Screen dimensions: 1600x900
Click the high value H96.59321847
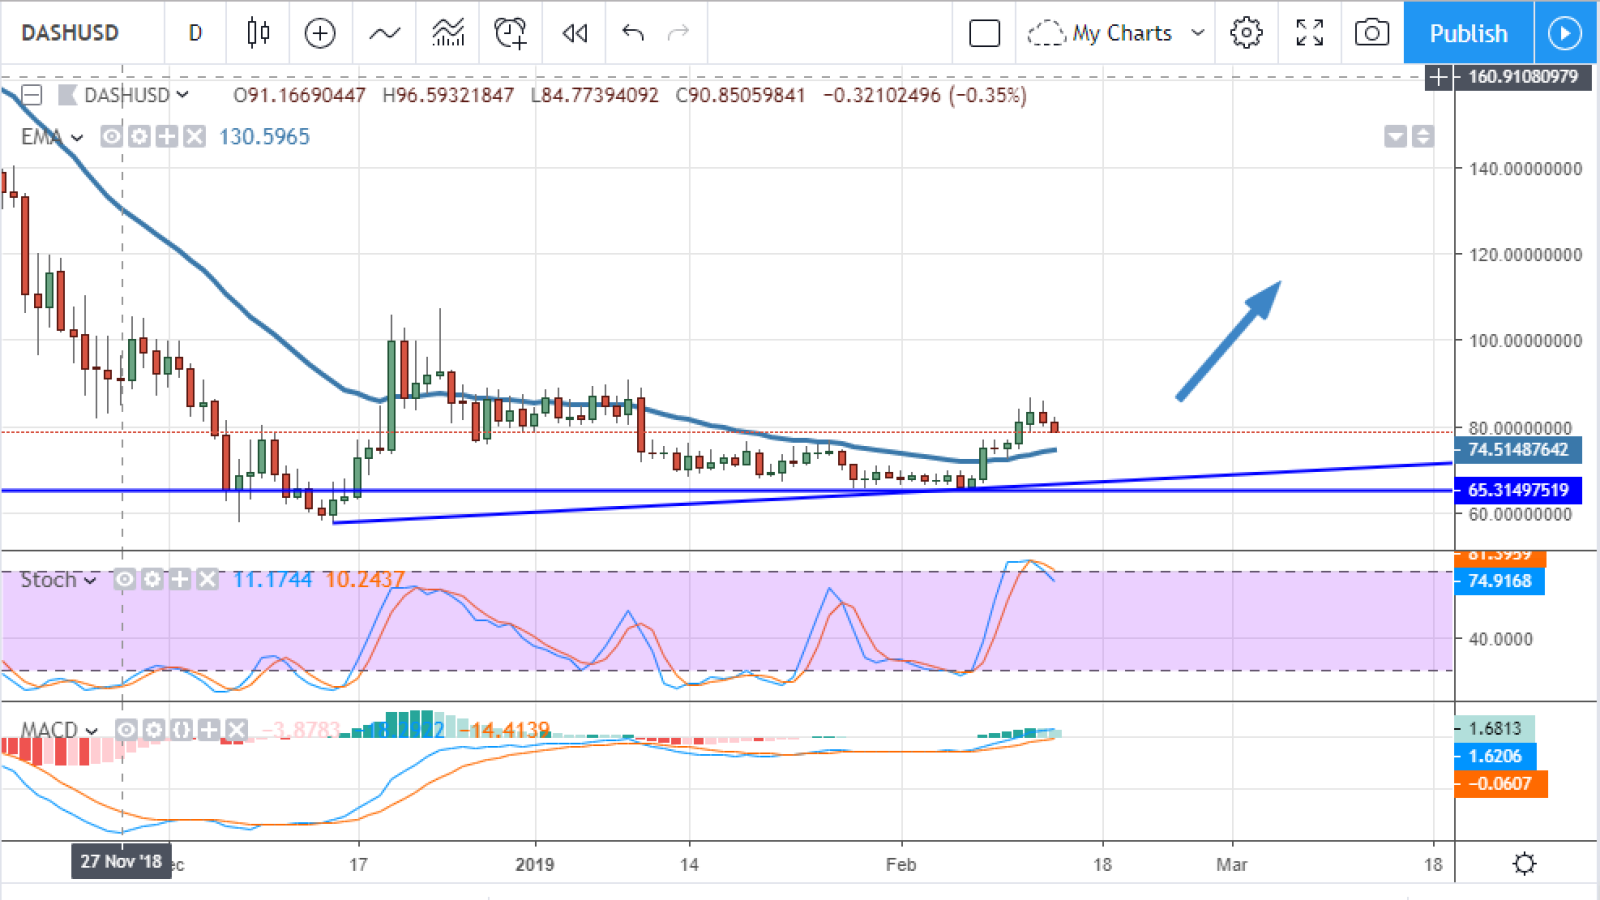[x=448, y=95]
